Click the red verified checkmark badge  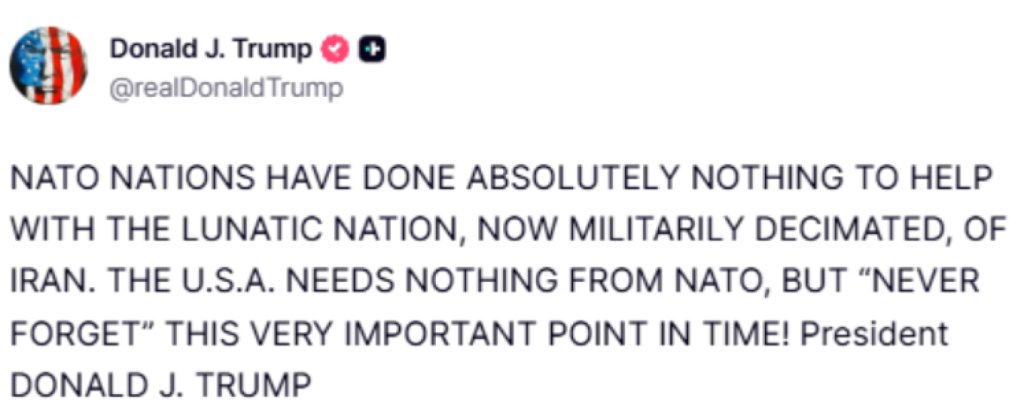(337, 49)
